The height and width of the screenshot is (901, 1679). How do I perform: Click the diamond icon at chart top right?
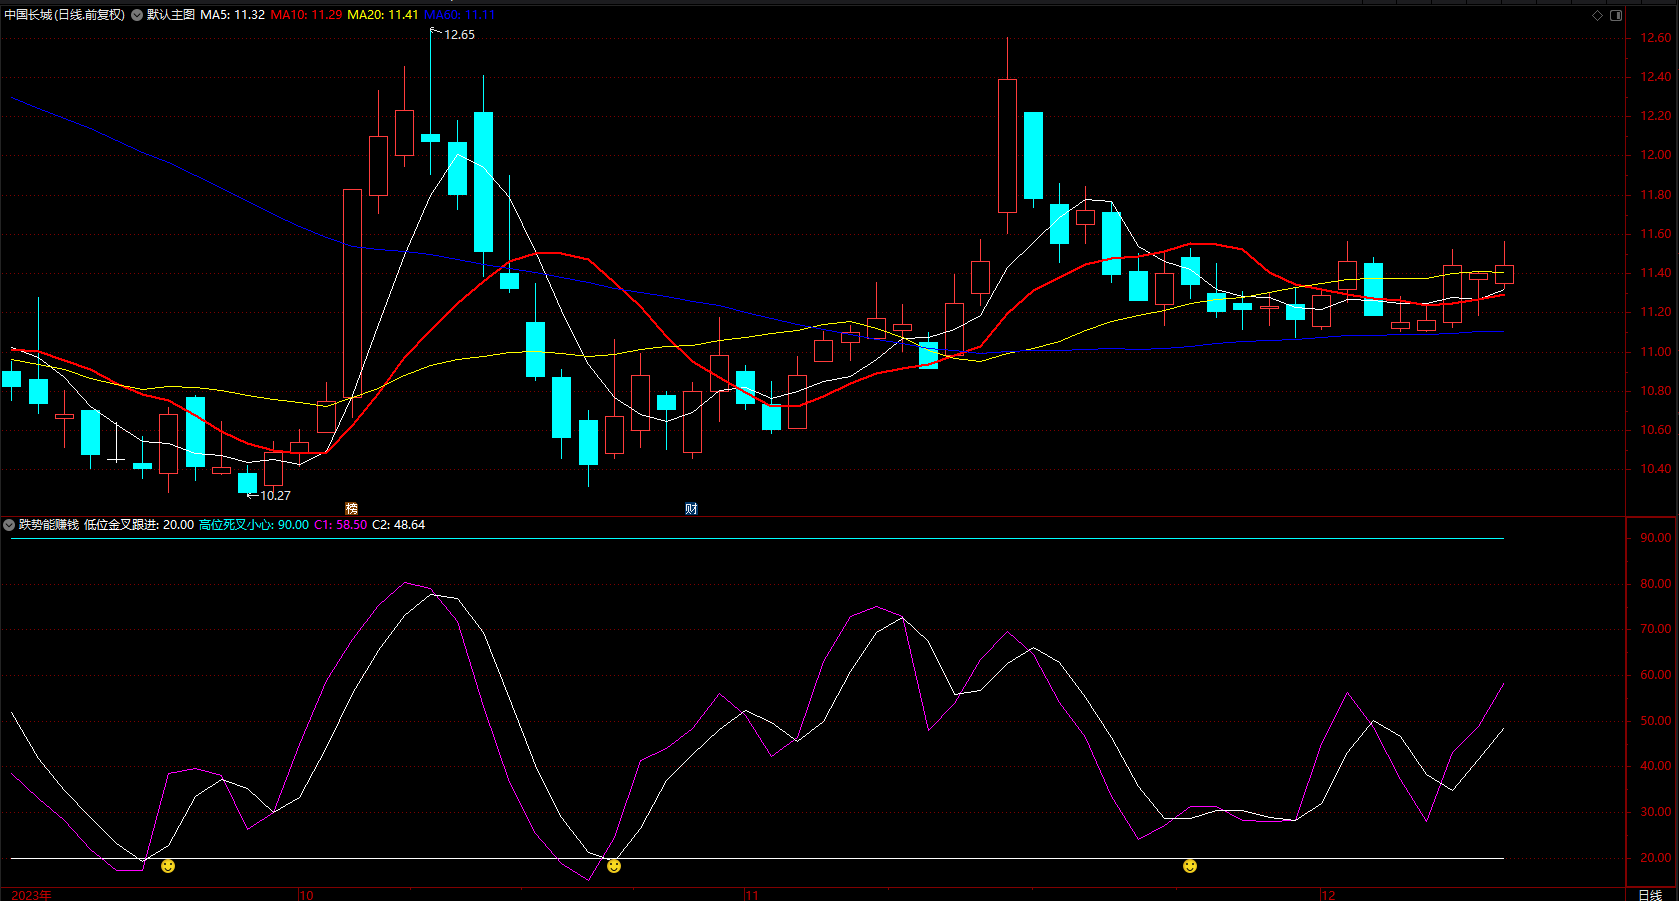coord(1598,15)
